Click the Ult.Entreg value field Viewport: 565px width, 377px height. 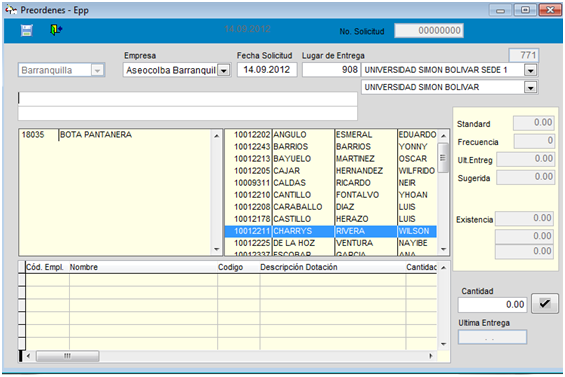[x=525, y=159]
